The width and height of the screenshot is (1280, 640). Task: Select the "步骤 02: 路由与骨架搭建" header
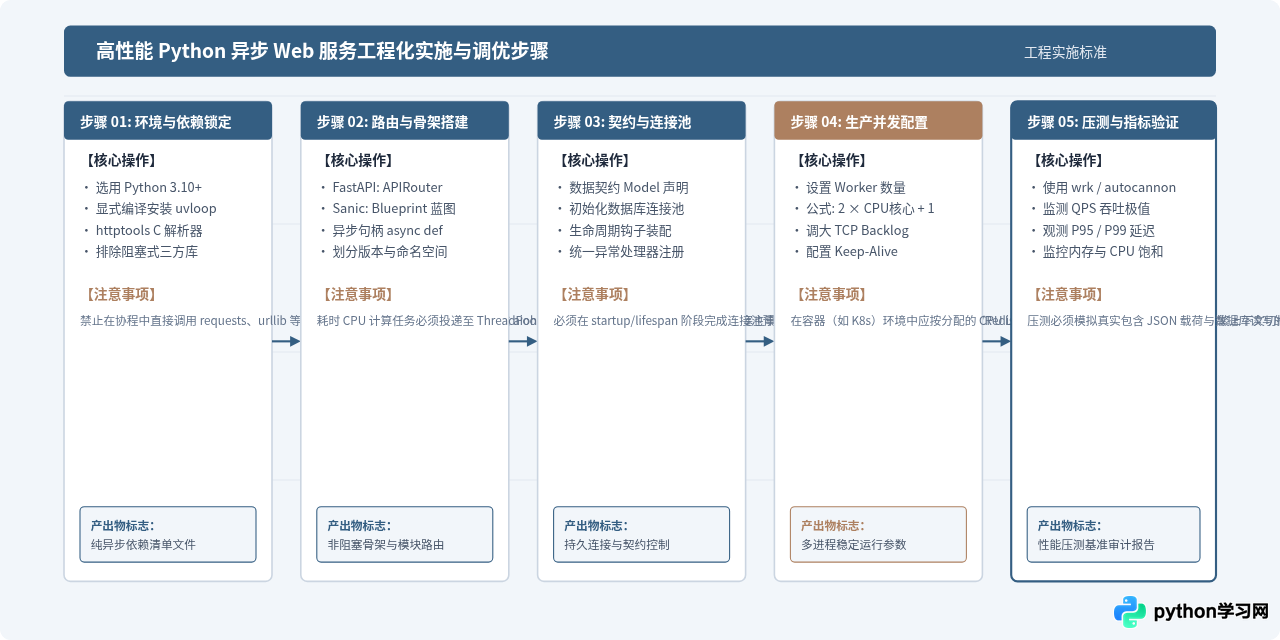(x=405, y=120)
